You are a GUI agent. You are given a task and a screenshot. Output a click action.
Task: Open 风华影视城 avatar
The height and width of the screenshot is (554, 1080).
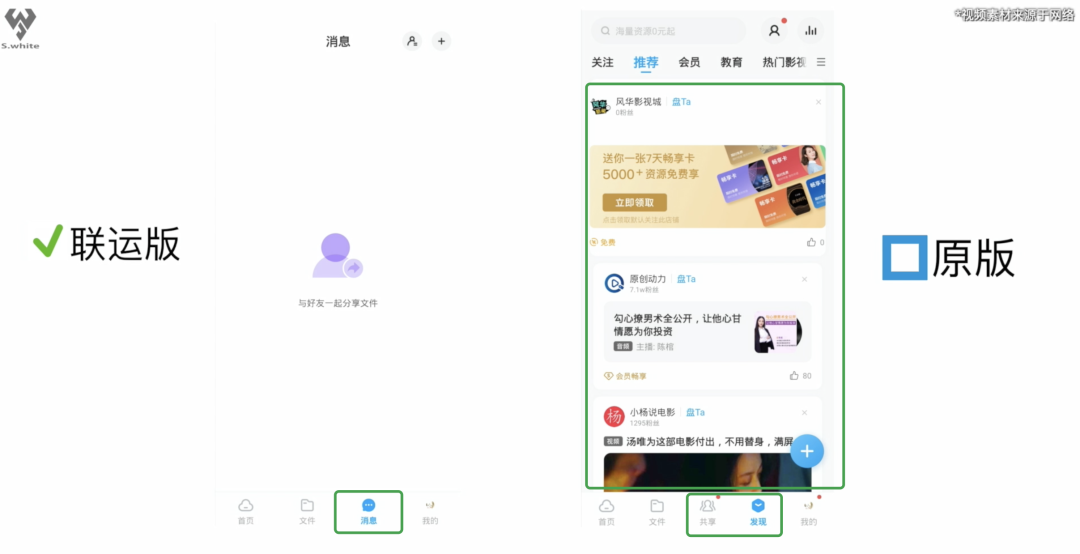pyautogui.click(x=601, y=106)
